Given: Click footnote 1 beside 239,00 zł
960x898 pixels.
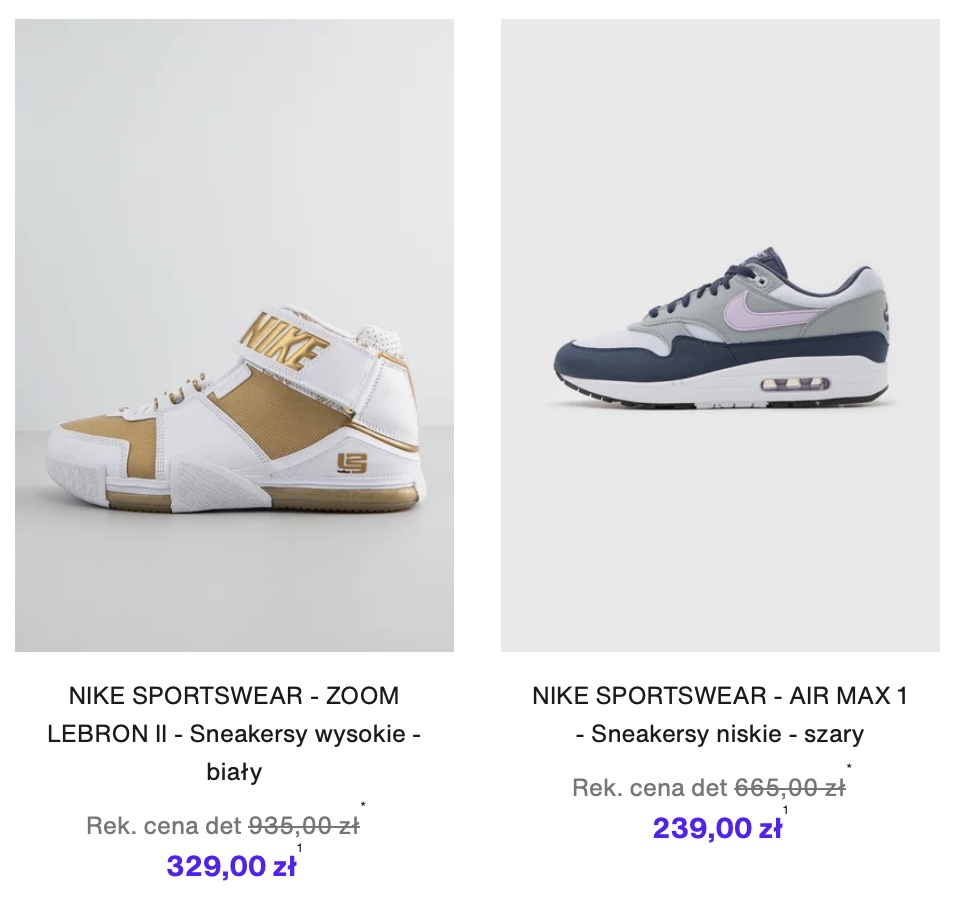Looking at the screenshot, I should 785,810.
